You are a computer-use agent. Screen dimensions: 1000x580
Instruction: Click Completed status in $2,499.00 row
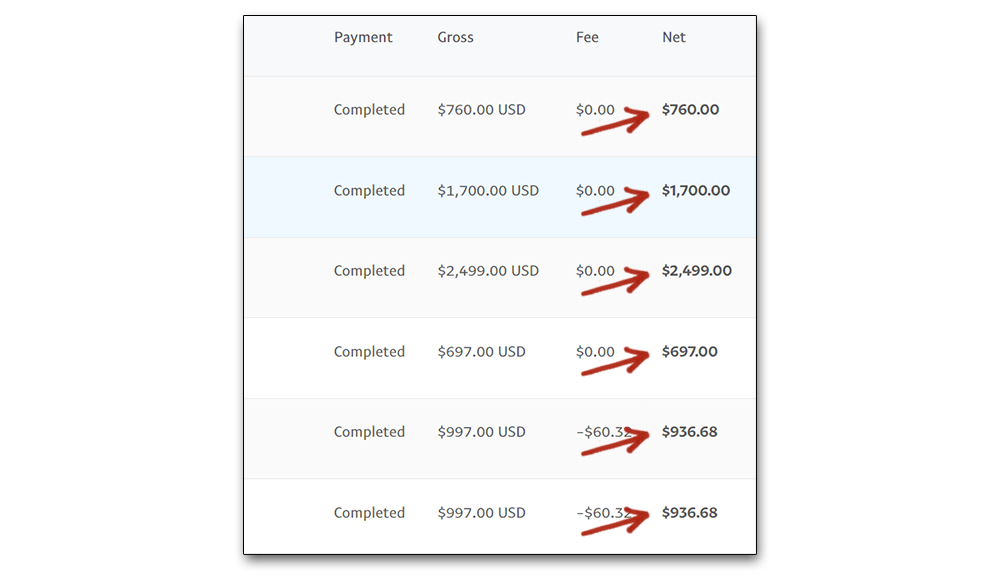[x=369, y=271]
